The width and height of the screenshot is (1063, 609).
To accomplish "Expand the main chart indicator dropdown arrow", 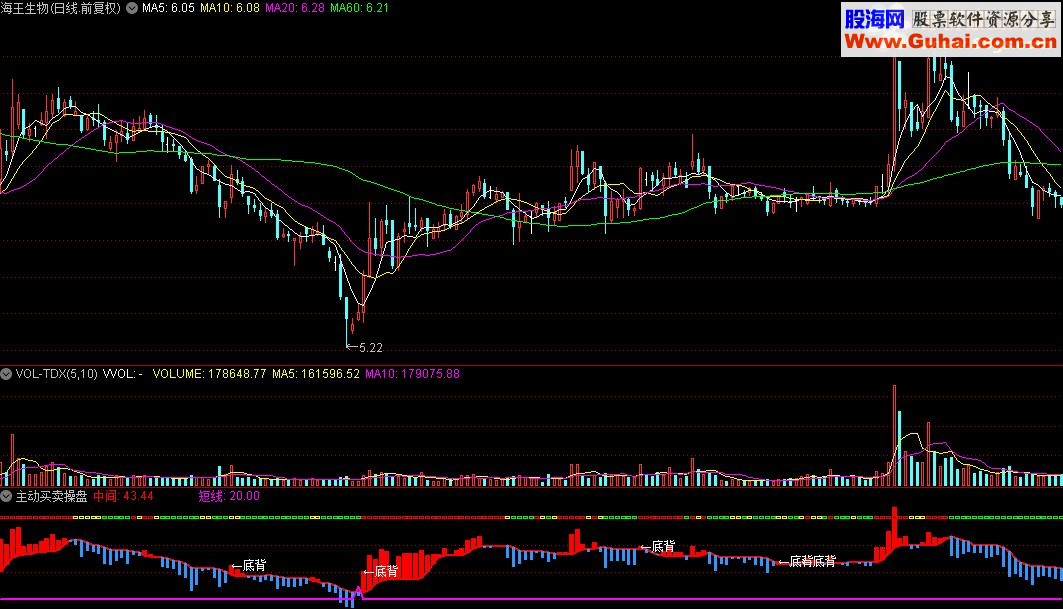I will tap(132, 8).
